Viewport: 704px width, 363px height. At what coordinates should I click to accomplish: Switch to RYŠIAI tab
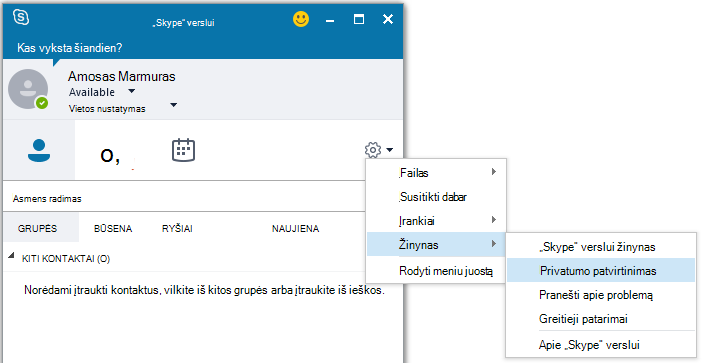(177, 228)
